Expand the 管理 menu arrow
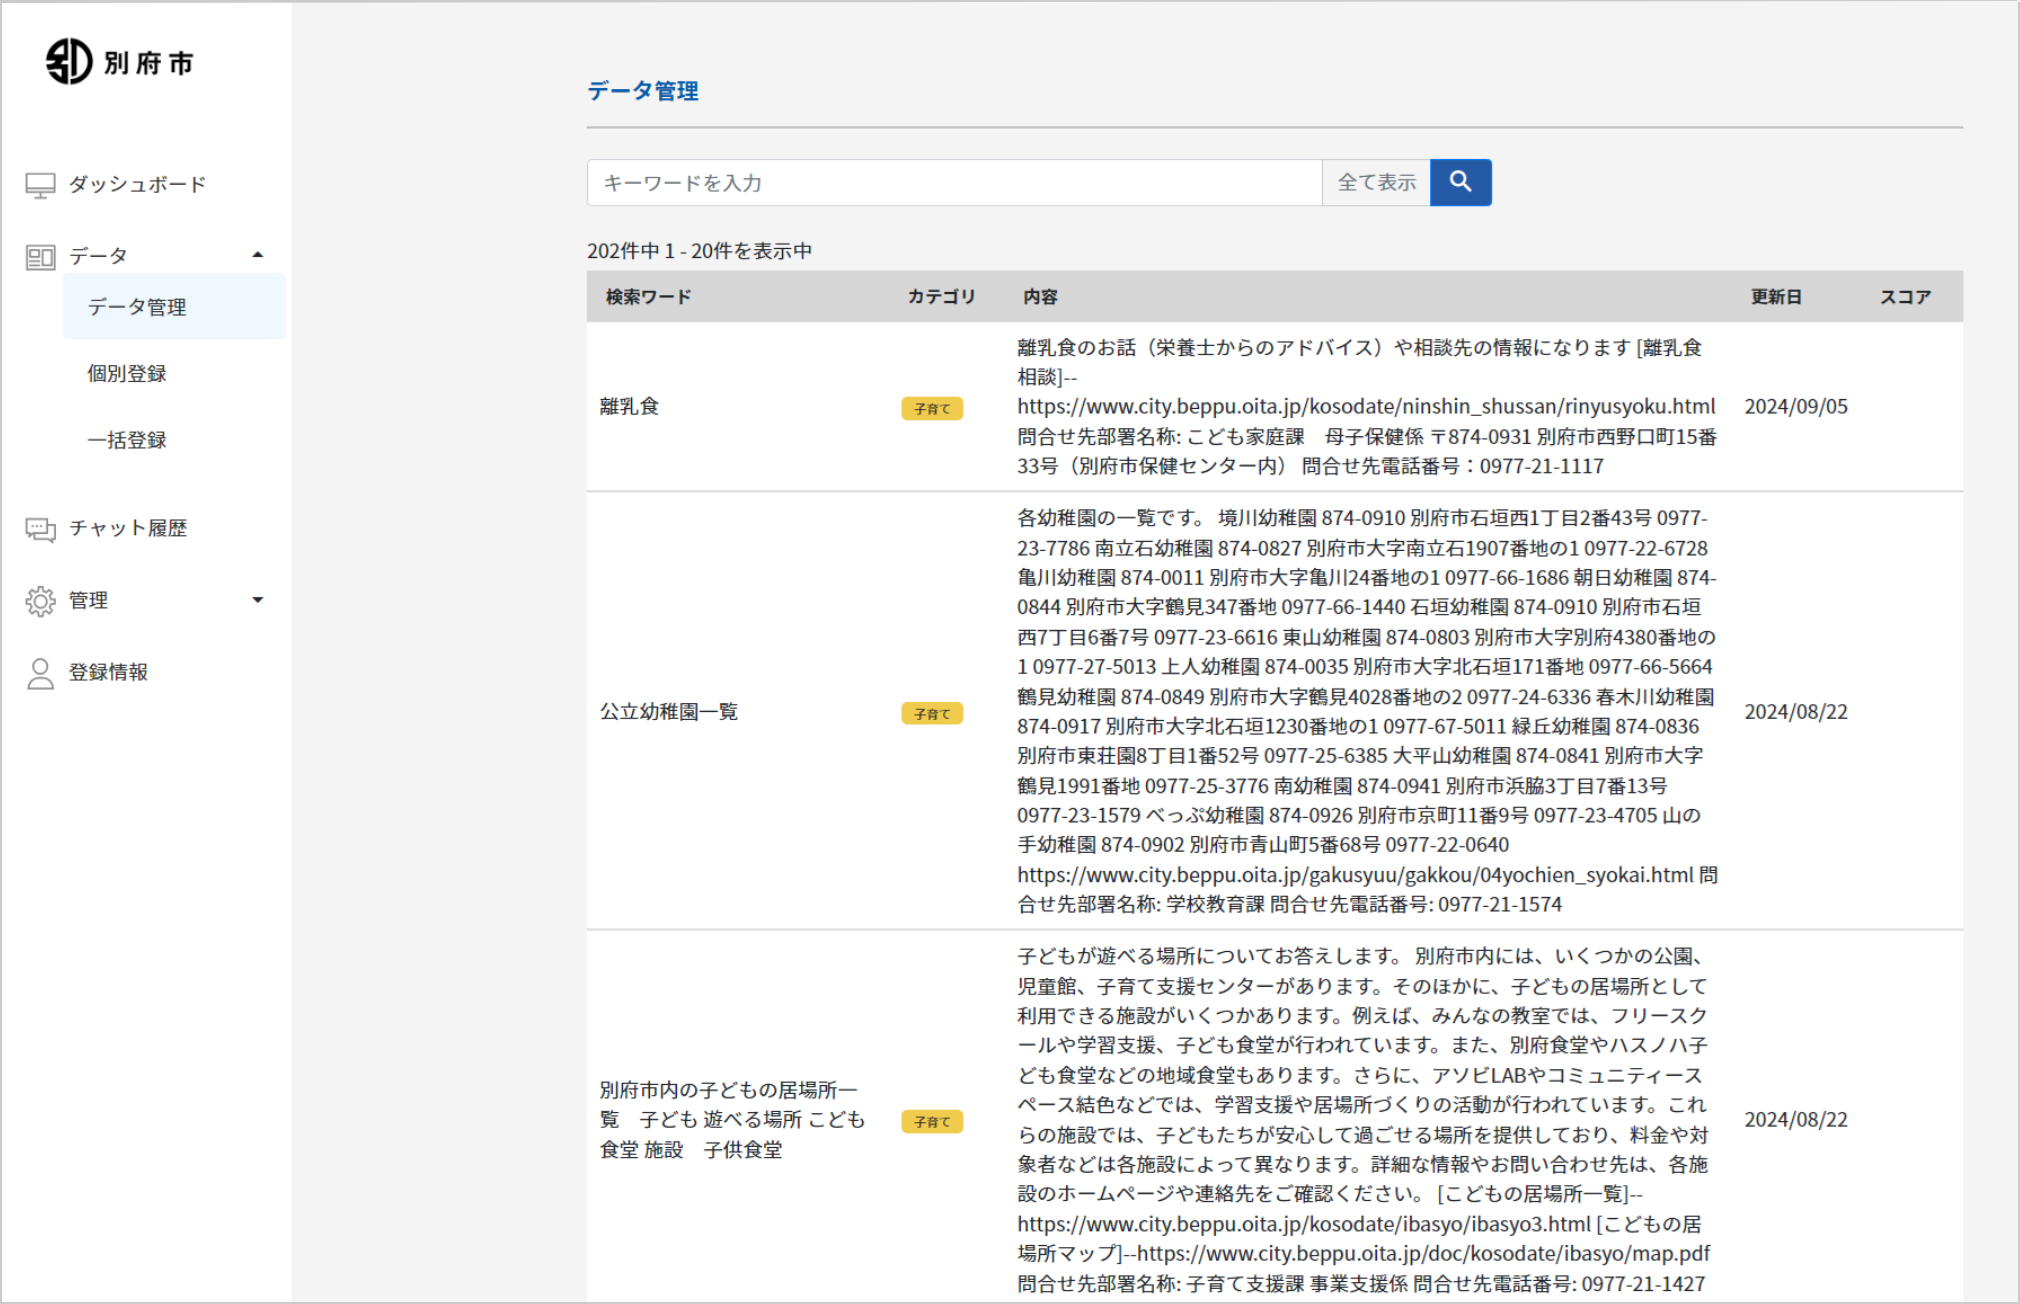2020x1304 pixels. 258,600
